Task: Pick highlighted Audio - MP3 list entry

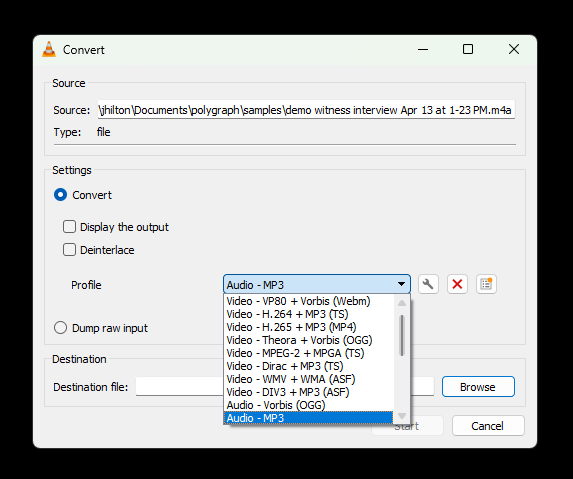Action: (x=309, y=418)
